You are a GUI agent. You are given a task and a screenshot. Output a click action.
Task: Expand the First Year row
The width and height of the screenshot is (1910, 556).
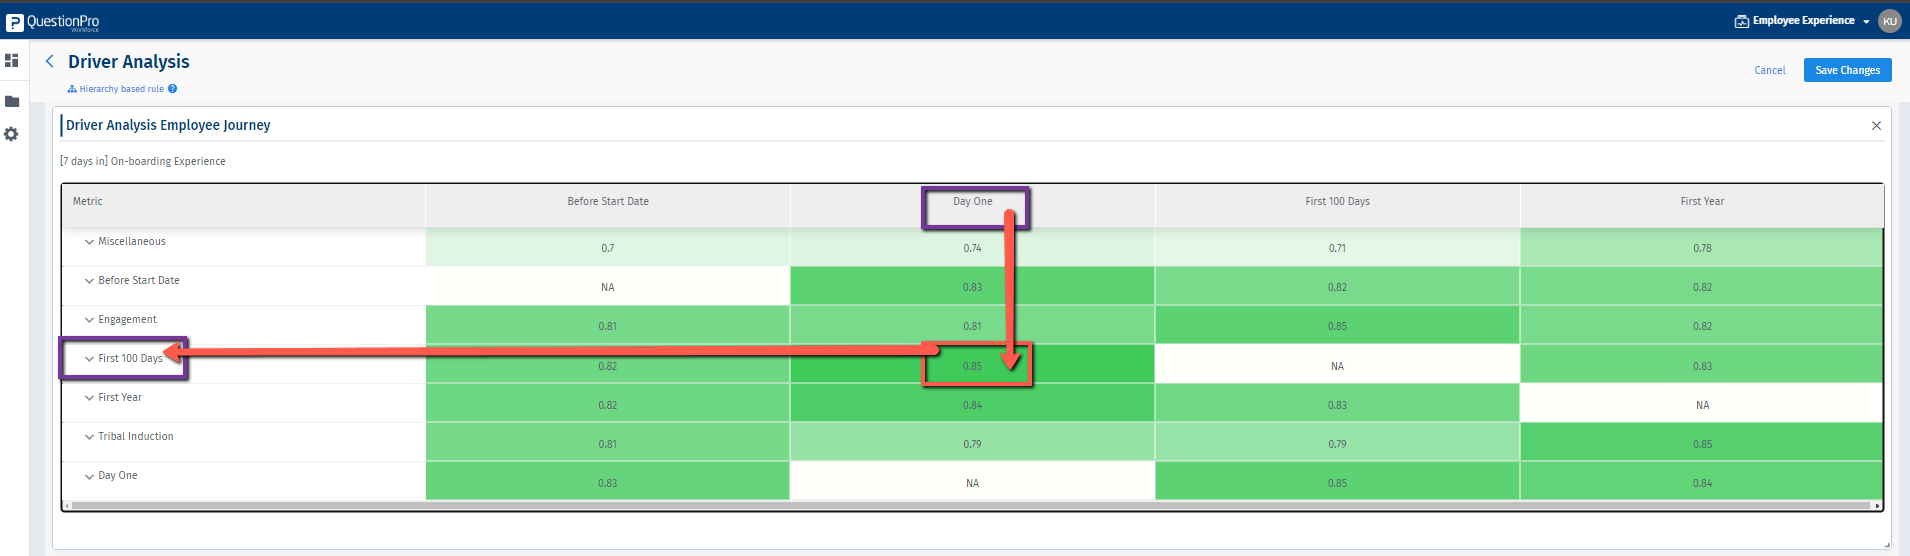tap(89, 398)
